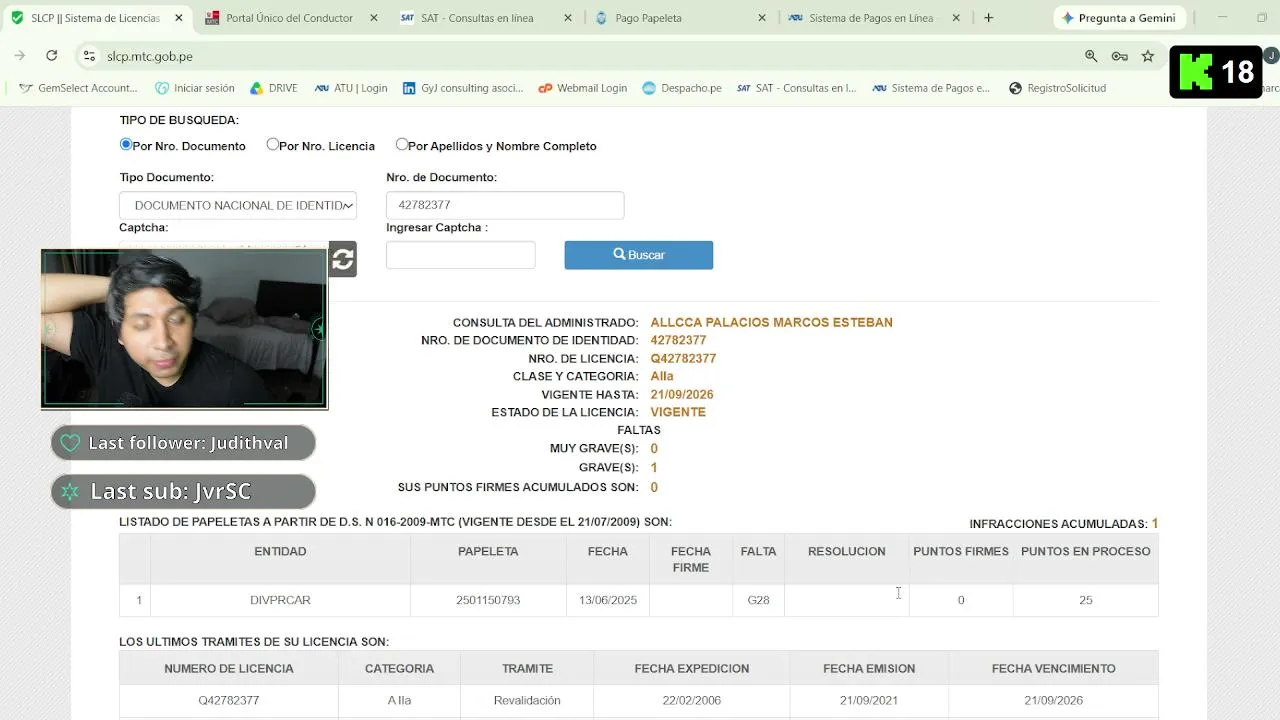The width and height of the screenshot is (1280, 720).
Task: Click the address bar URL slcp.mtc.gob.pe
Action: 150,56
